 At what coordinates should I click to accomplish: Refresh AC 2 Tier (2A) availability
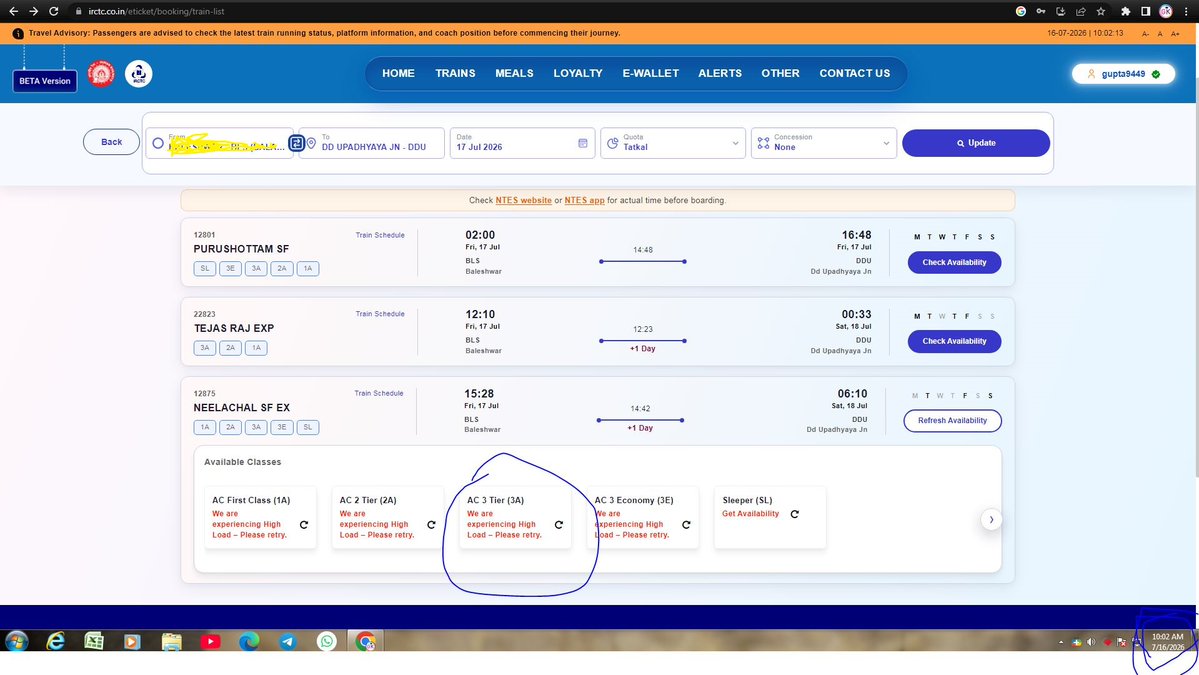coord(431,524)
